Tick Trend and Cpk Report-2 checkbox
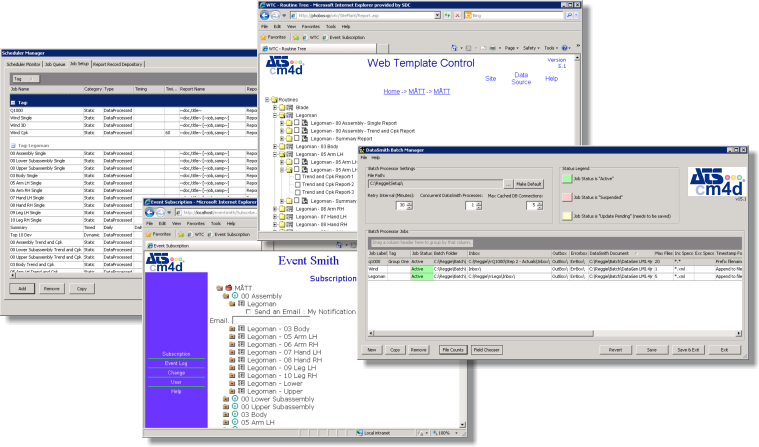Viewport: 759px width, 447px height. click(298, 185)
